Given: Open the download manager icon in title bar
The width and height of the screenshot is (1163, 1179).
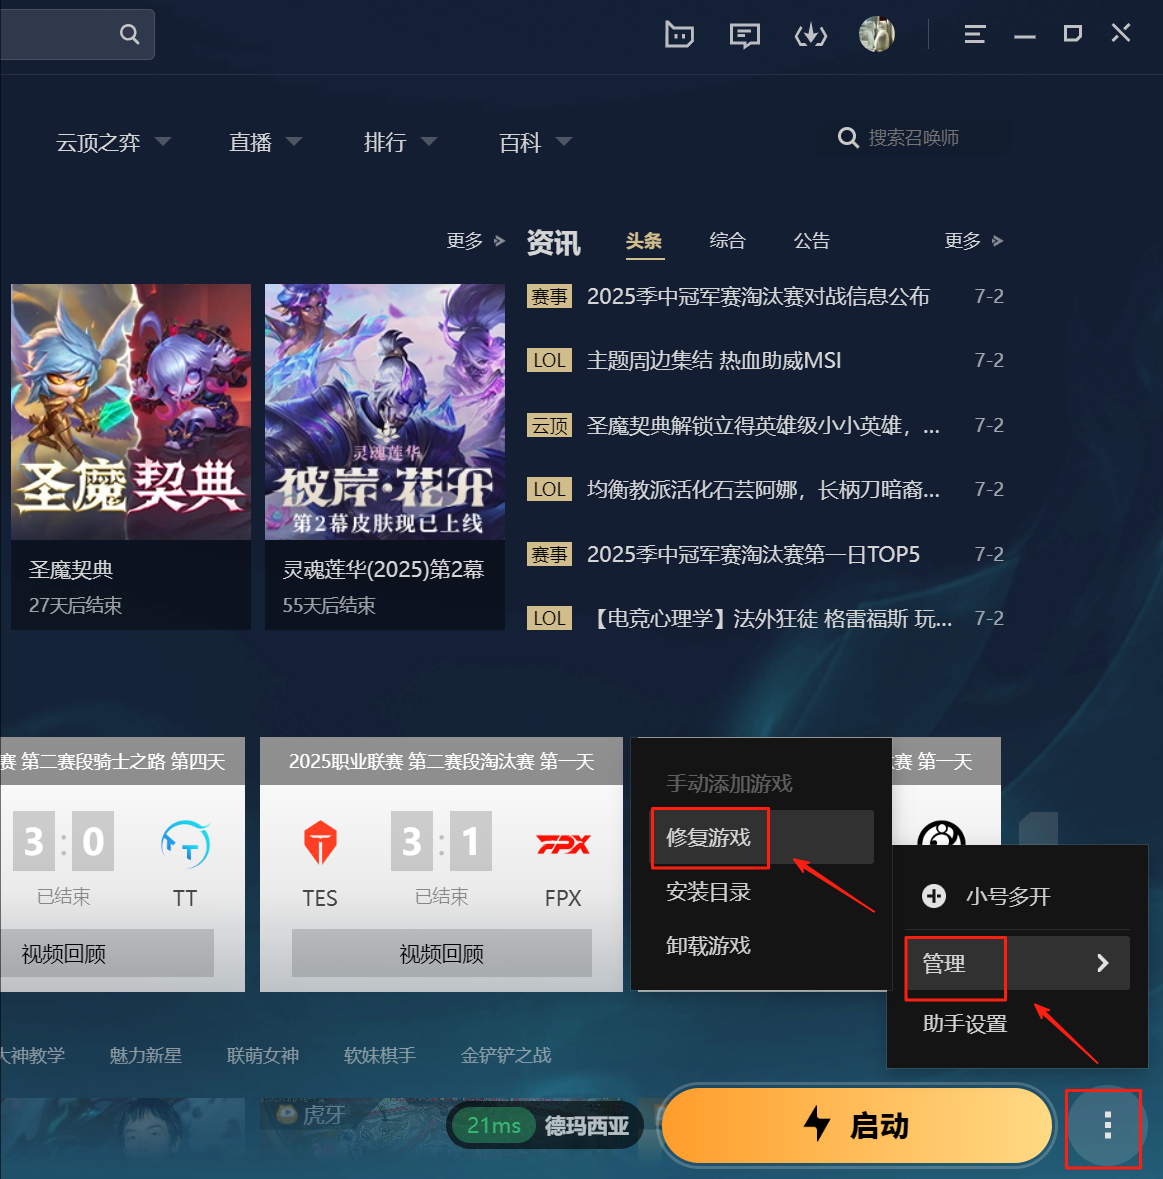Looking at the screenshot, I should pos(810,35).
